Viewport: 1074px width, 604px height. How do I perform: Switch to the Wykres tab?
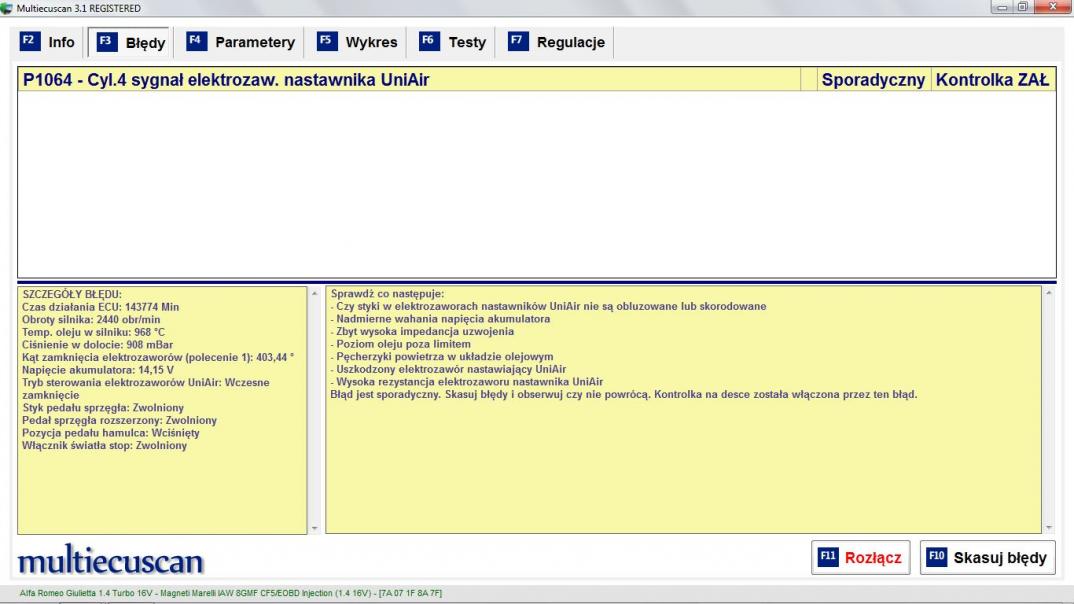click(x=357, y=42)
